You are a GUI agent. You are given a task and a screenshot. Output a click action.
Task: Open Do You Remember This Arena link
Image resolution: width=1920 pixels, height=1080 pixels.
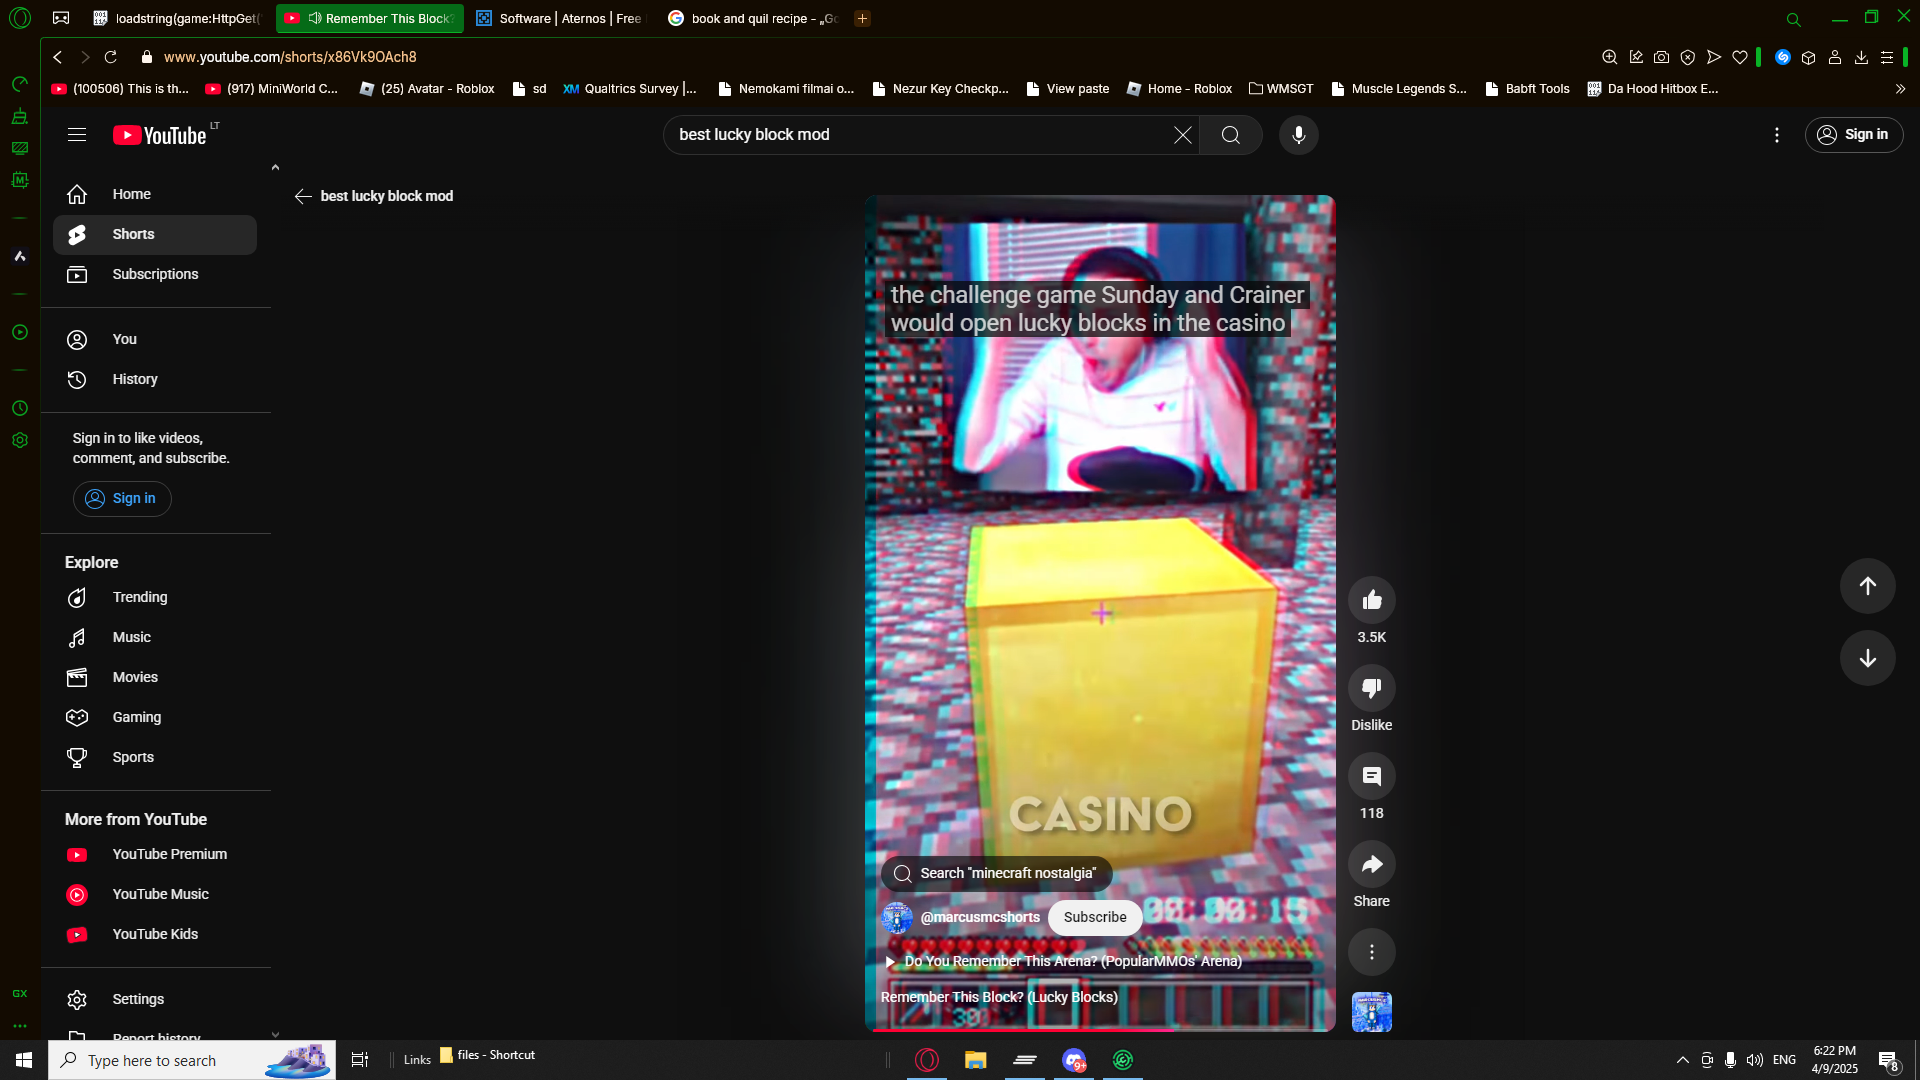coord(1064,961)
